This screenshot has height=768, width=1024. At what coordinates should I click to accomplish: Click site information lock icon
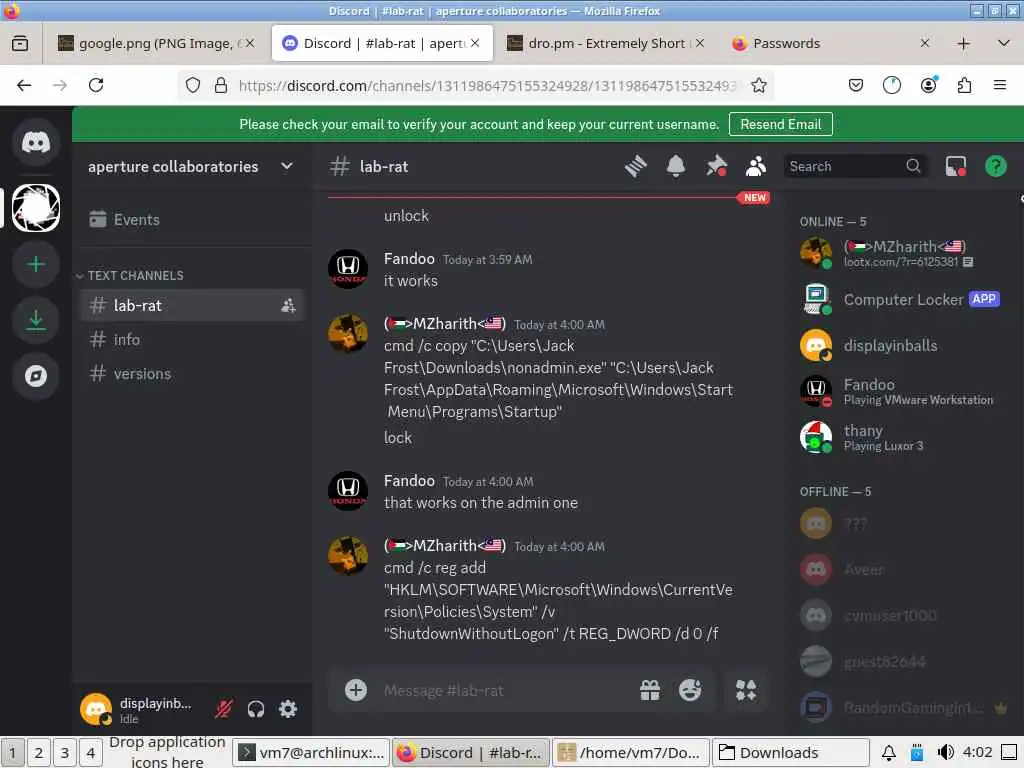[221, 86]
